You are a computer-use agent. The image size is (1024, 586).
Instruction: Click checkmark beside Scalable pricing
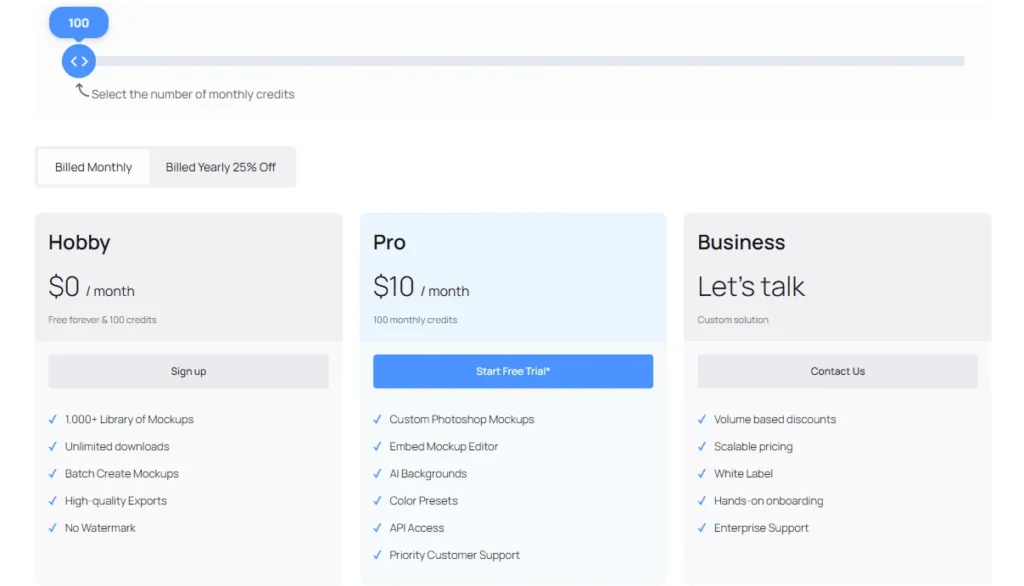click(702, 447)
